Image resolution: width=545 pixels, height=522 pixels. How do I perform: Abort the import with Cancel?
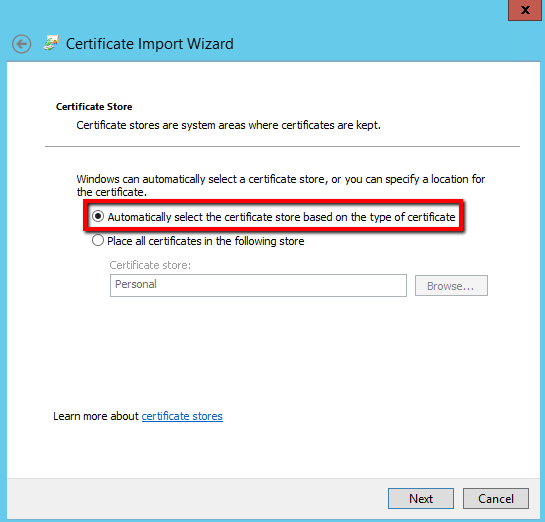496,499
